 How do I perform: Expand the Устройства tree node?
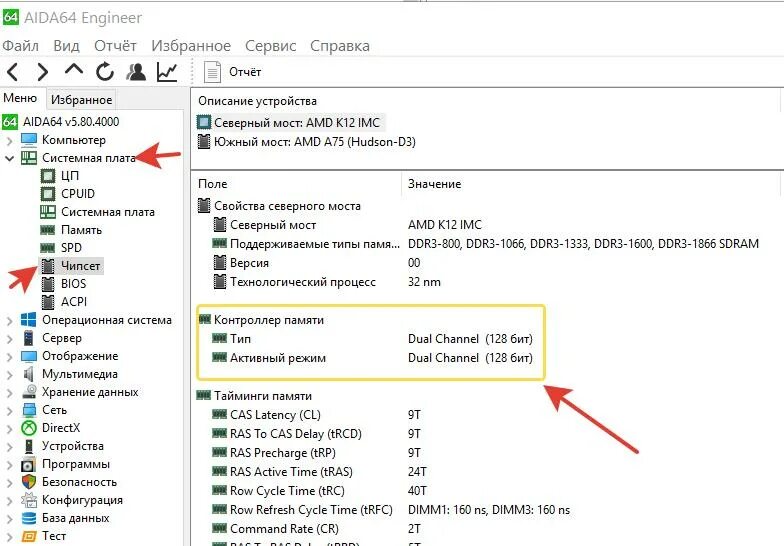[x=10, y=446]
